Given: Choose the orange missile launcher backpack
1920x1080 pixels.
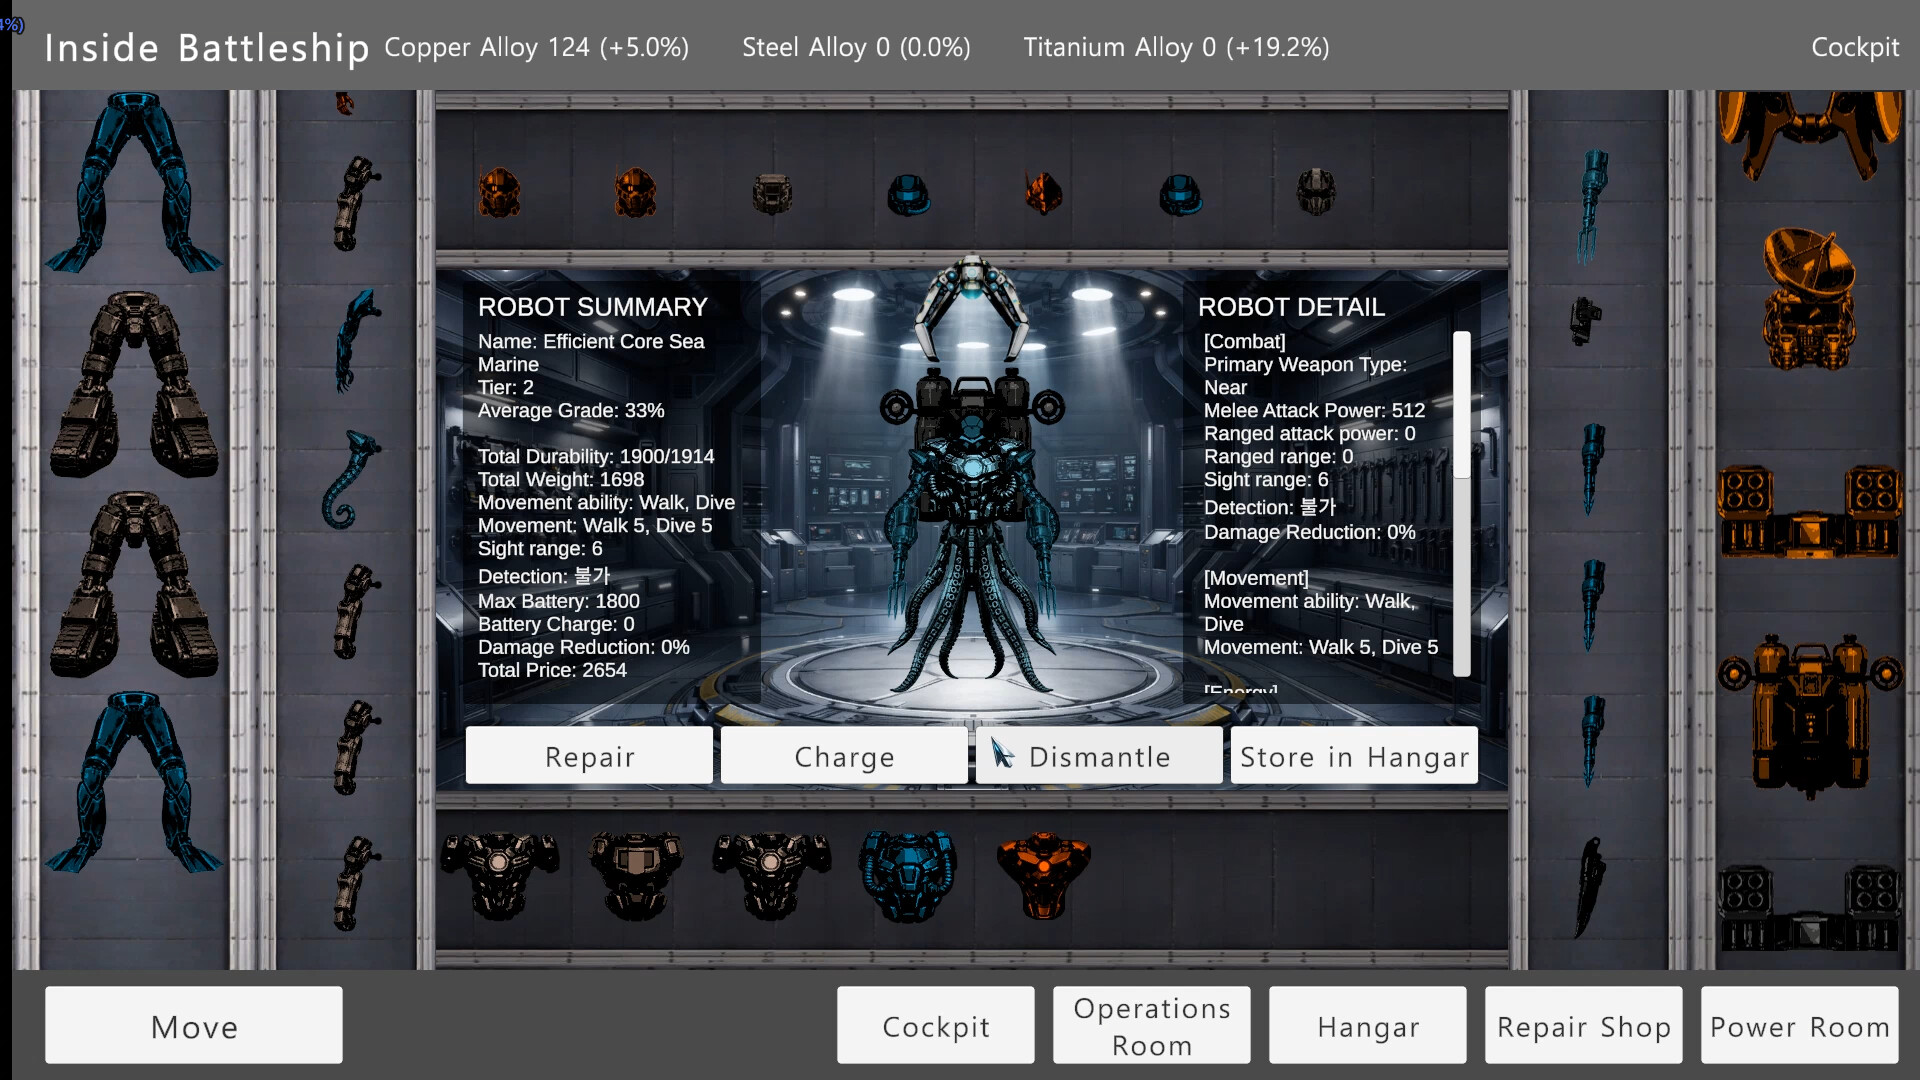Looking at the screenshot, I should coord(1809,510).
